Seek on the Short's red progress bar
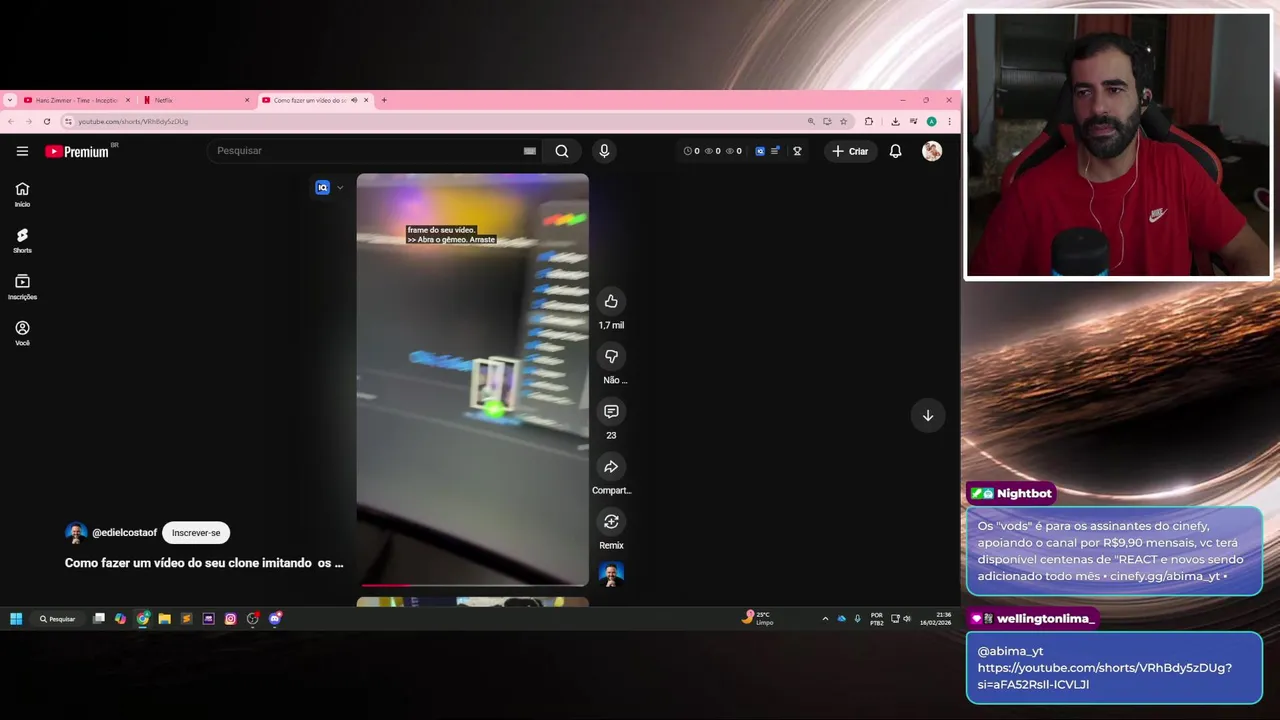This screenshot has height=720, width=1280. coord(473,585)
